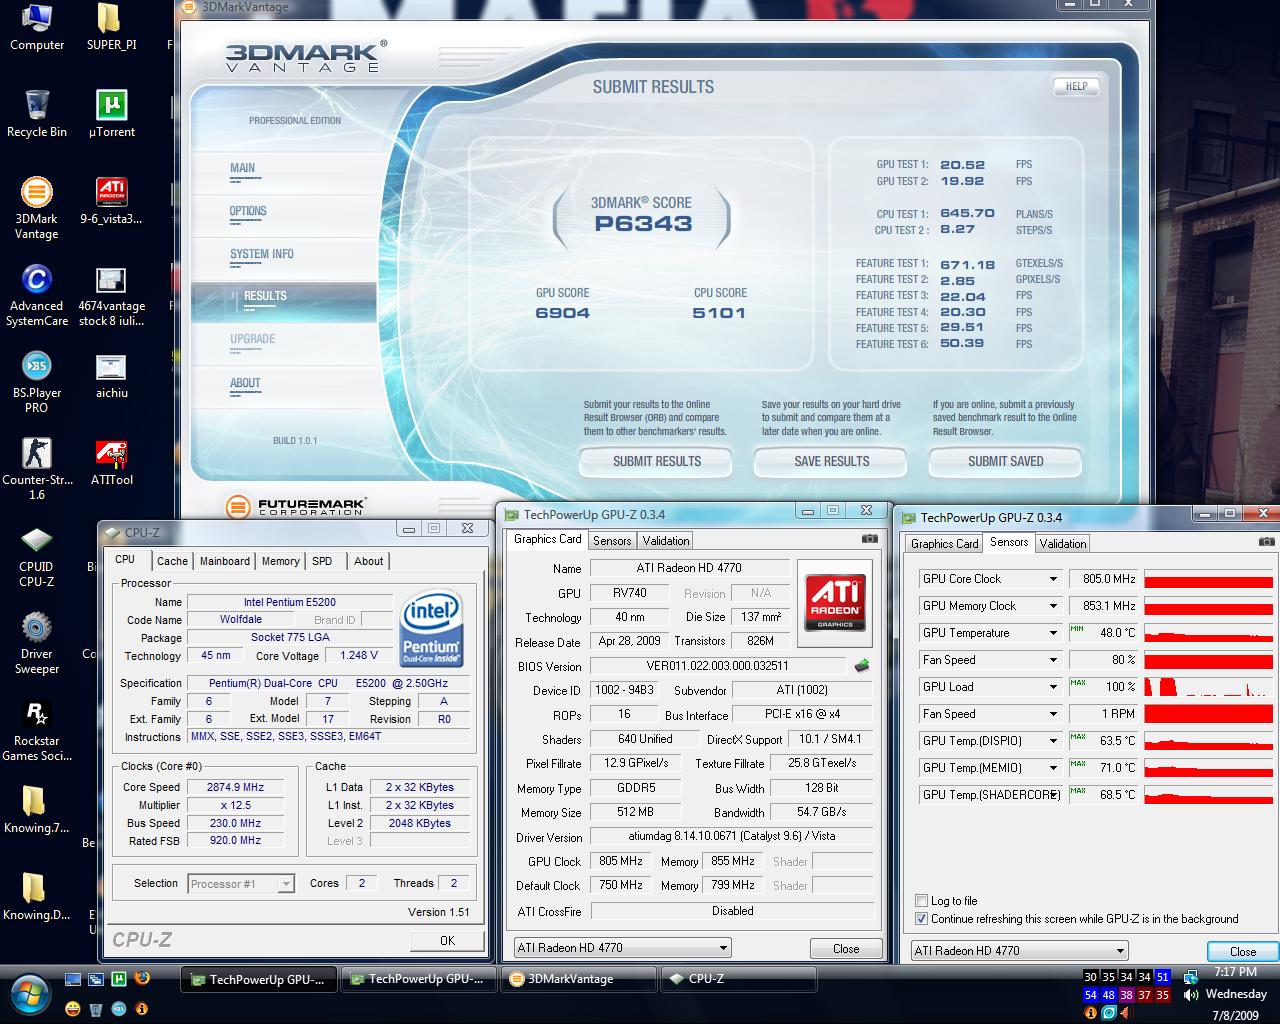The height and width of the screenshot is (1024, 1280).
Task: Click the GPU-Z BIOS save icon
Action: tap(861, 665)
